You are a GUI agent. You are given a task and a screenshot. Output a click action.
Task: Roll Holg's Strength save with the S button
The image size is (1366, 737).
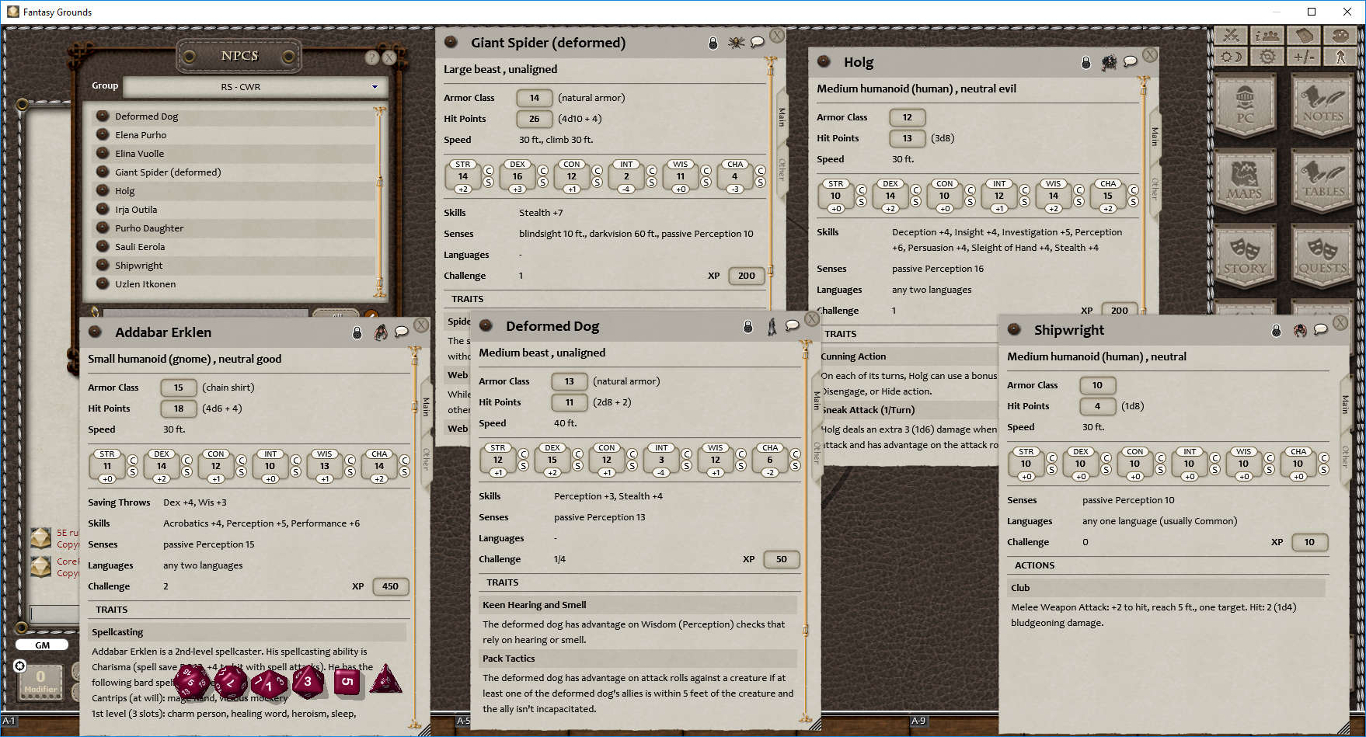(862, 201)
